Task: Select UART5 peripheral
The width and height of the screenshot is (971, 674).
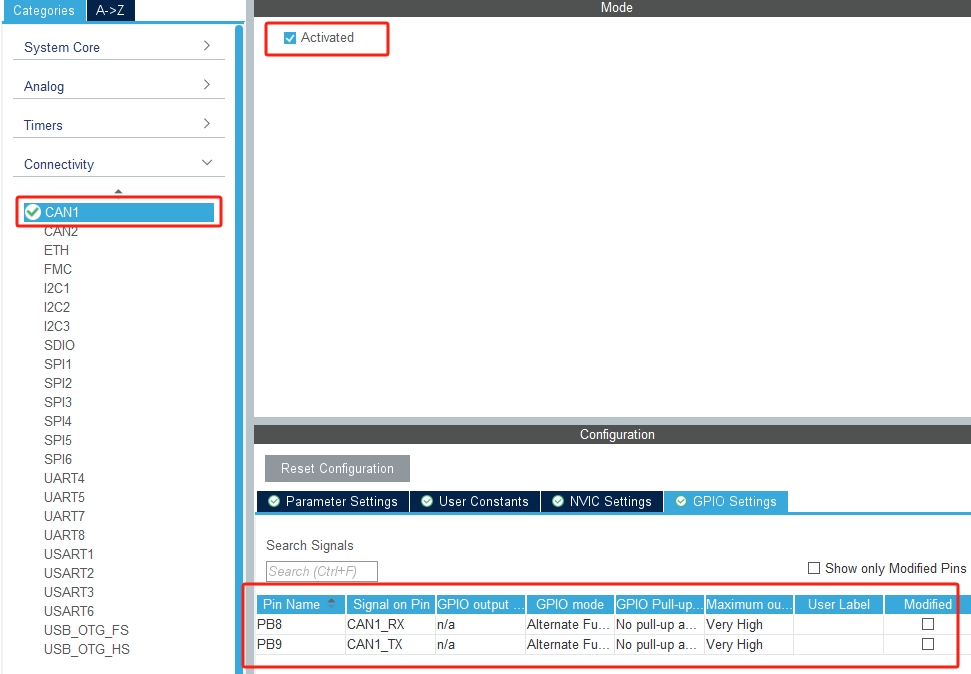Action: coord(64,497)
